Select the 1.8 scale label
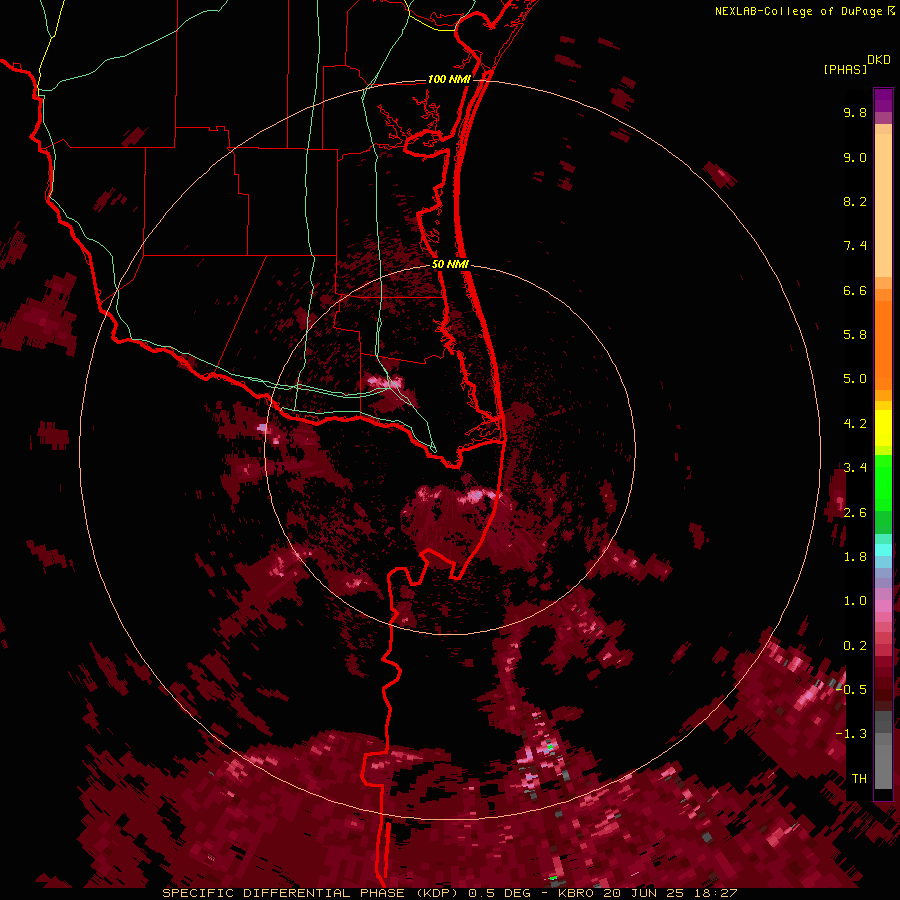 click(855, 557)
